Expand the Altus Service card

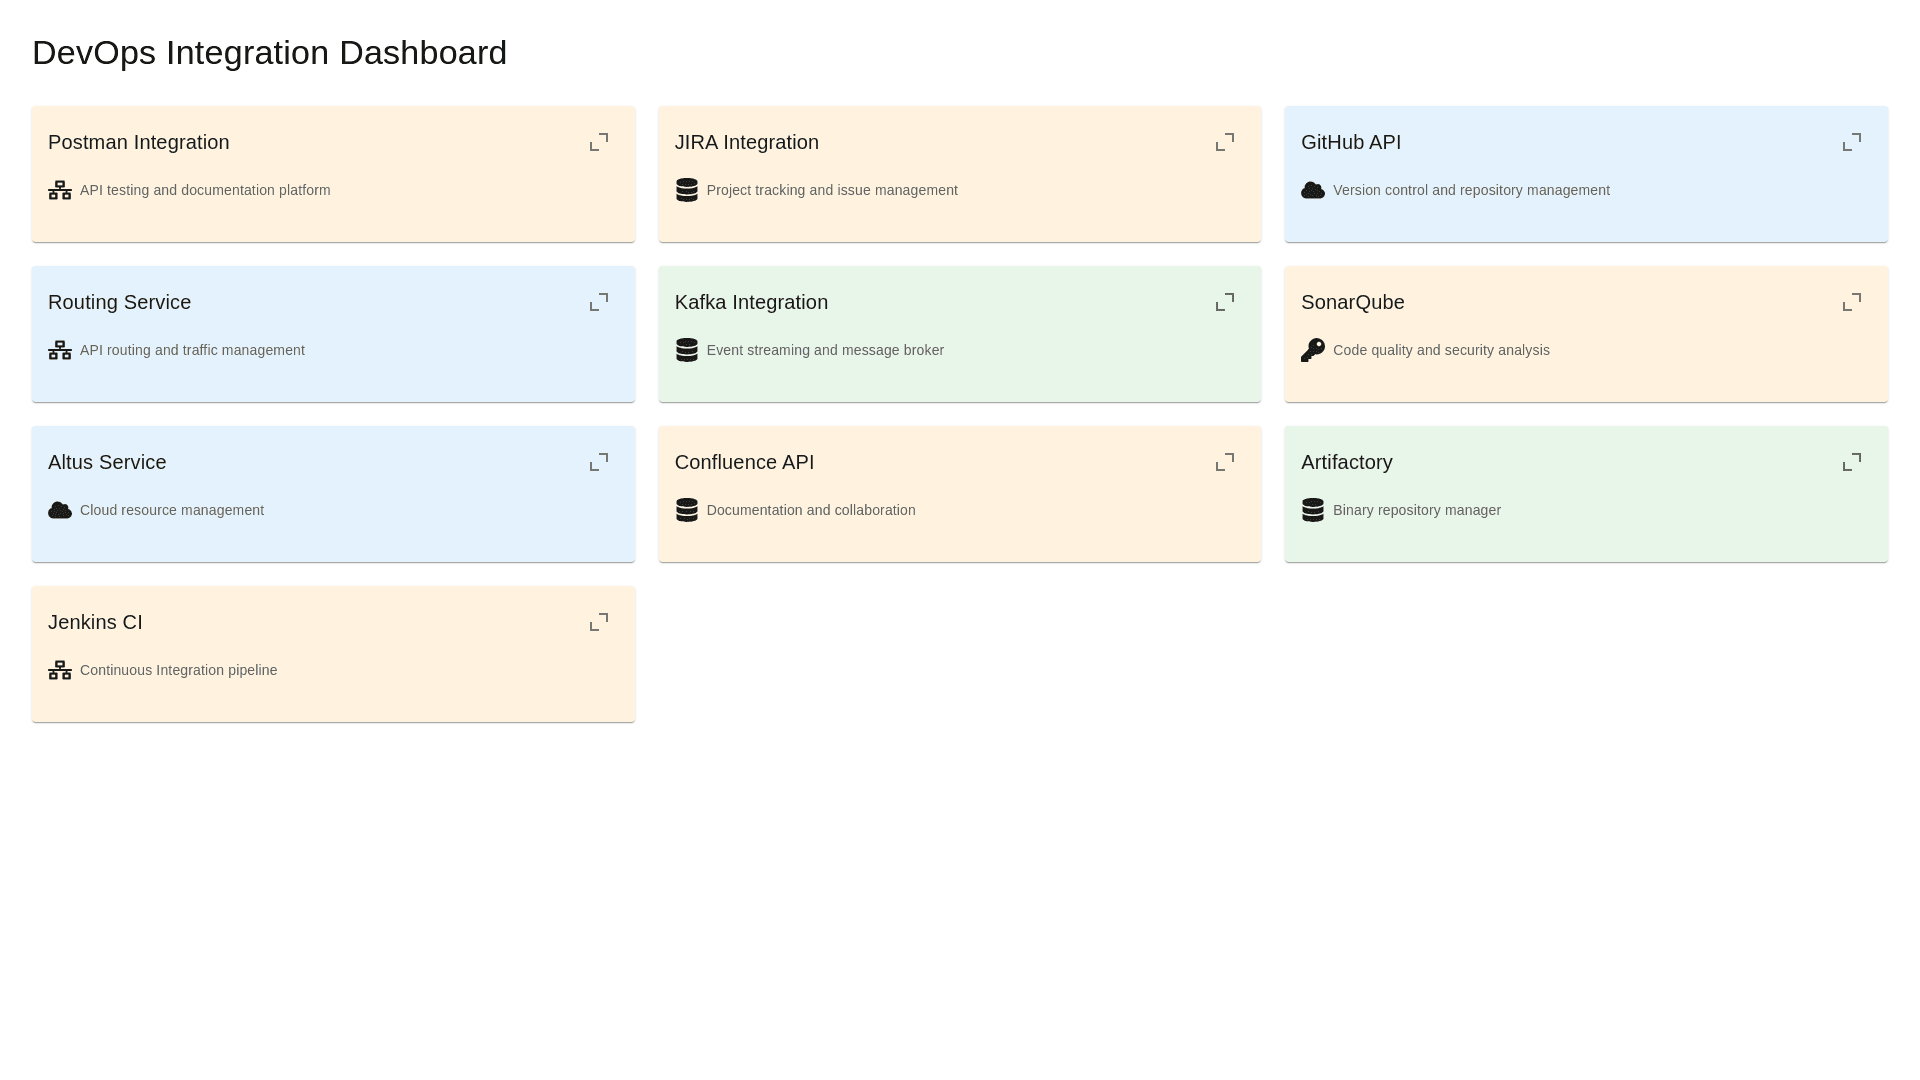point(598,462)
